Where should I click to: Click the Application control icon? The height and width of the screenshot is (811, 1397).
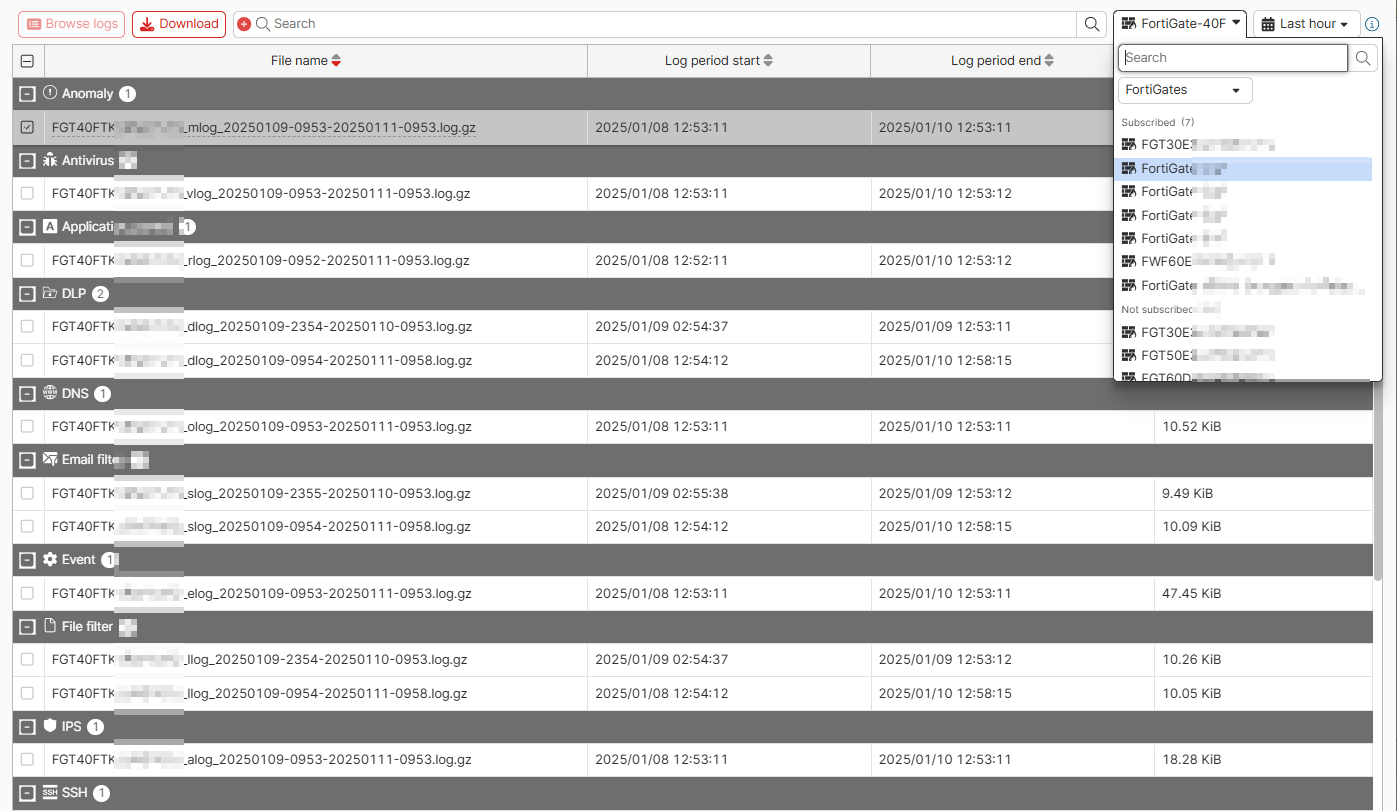50,226
